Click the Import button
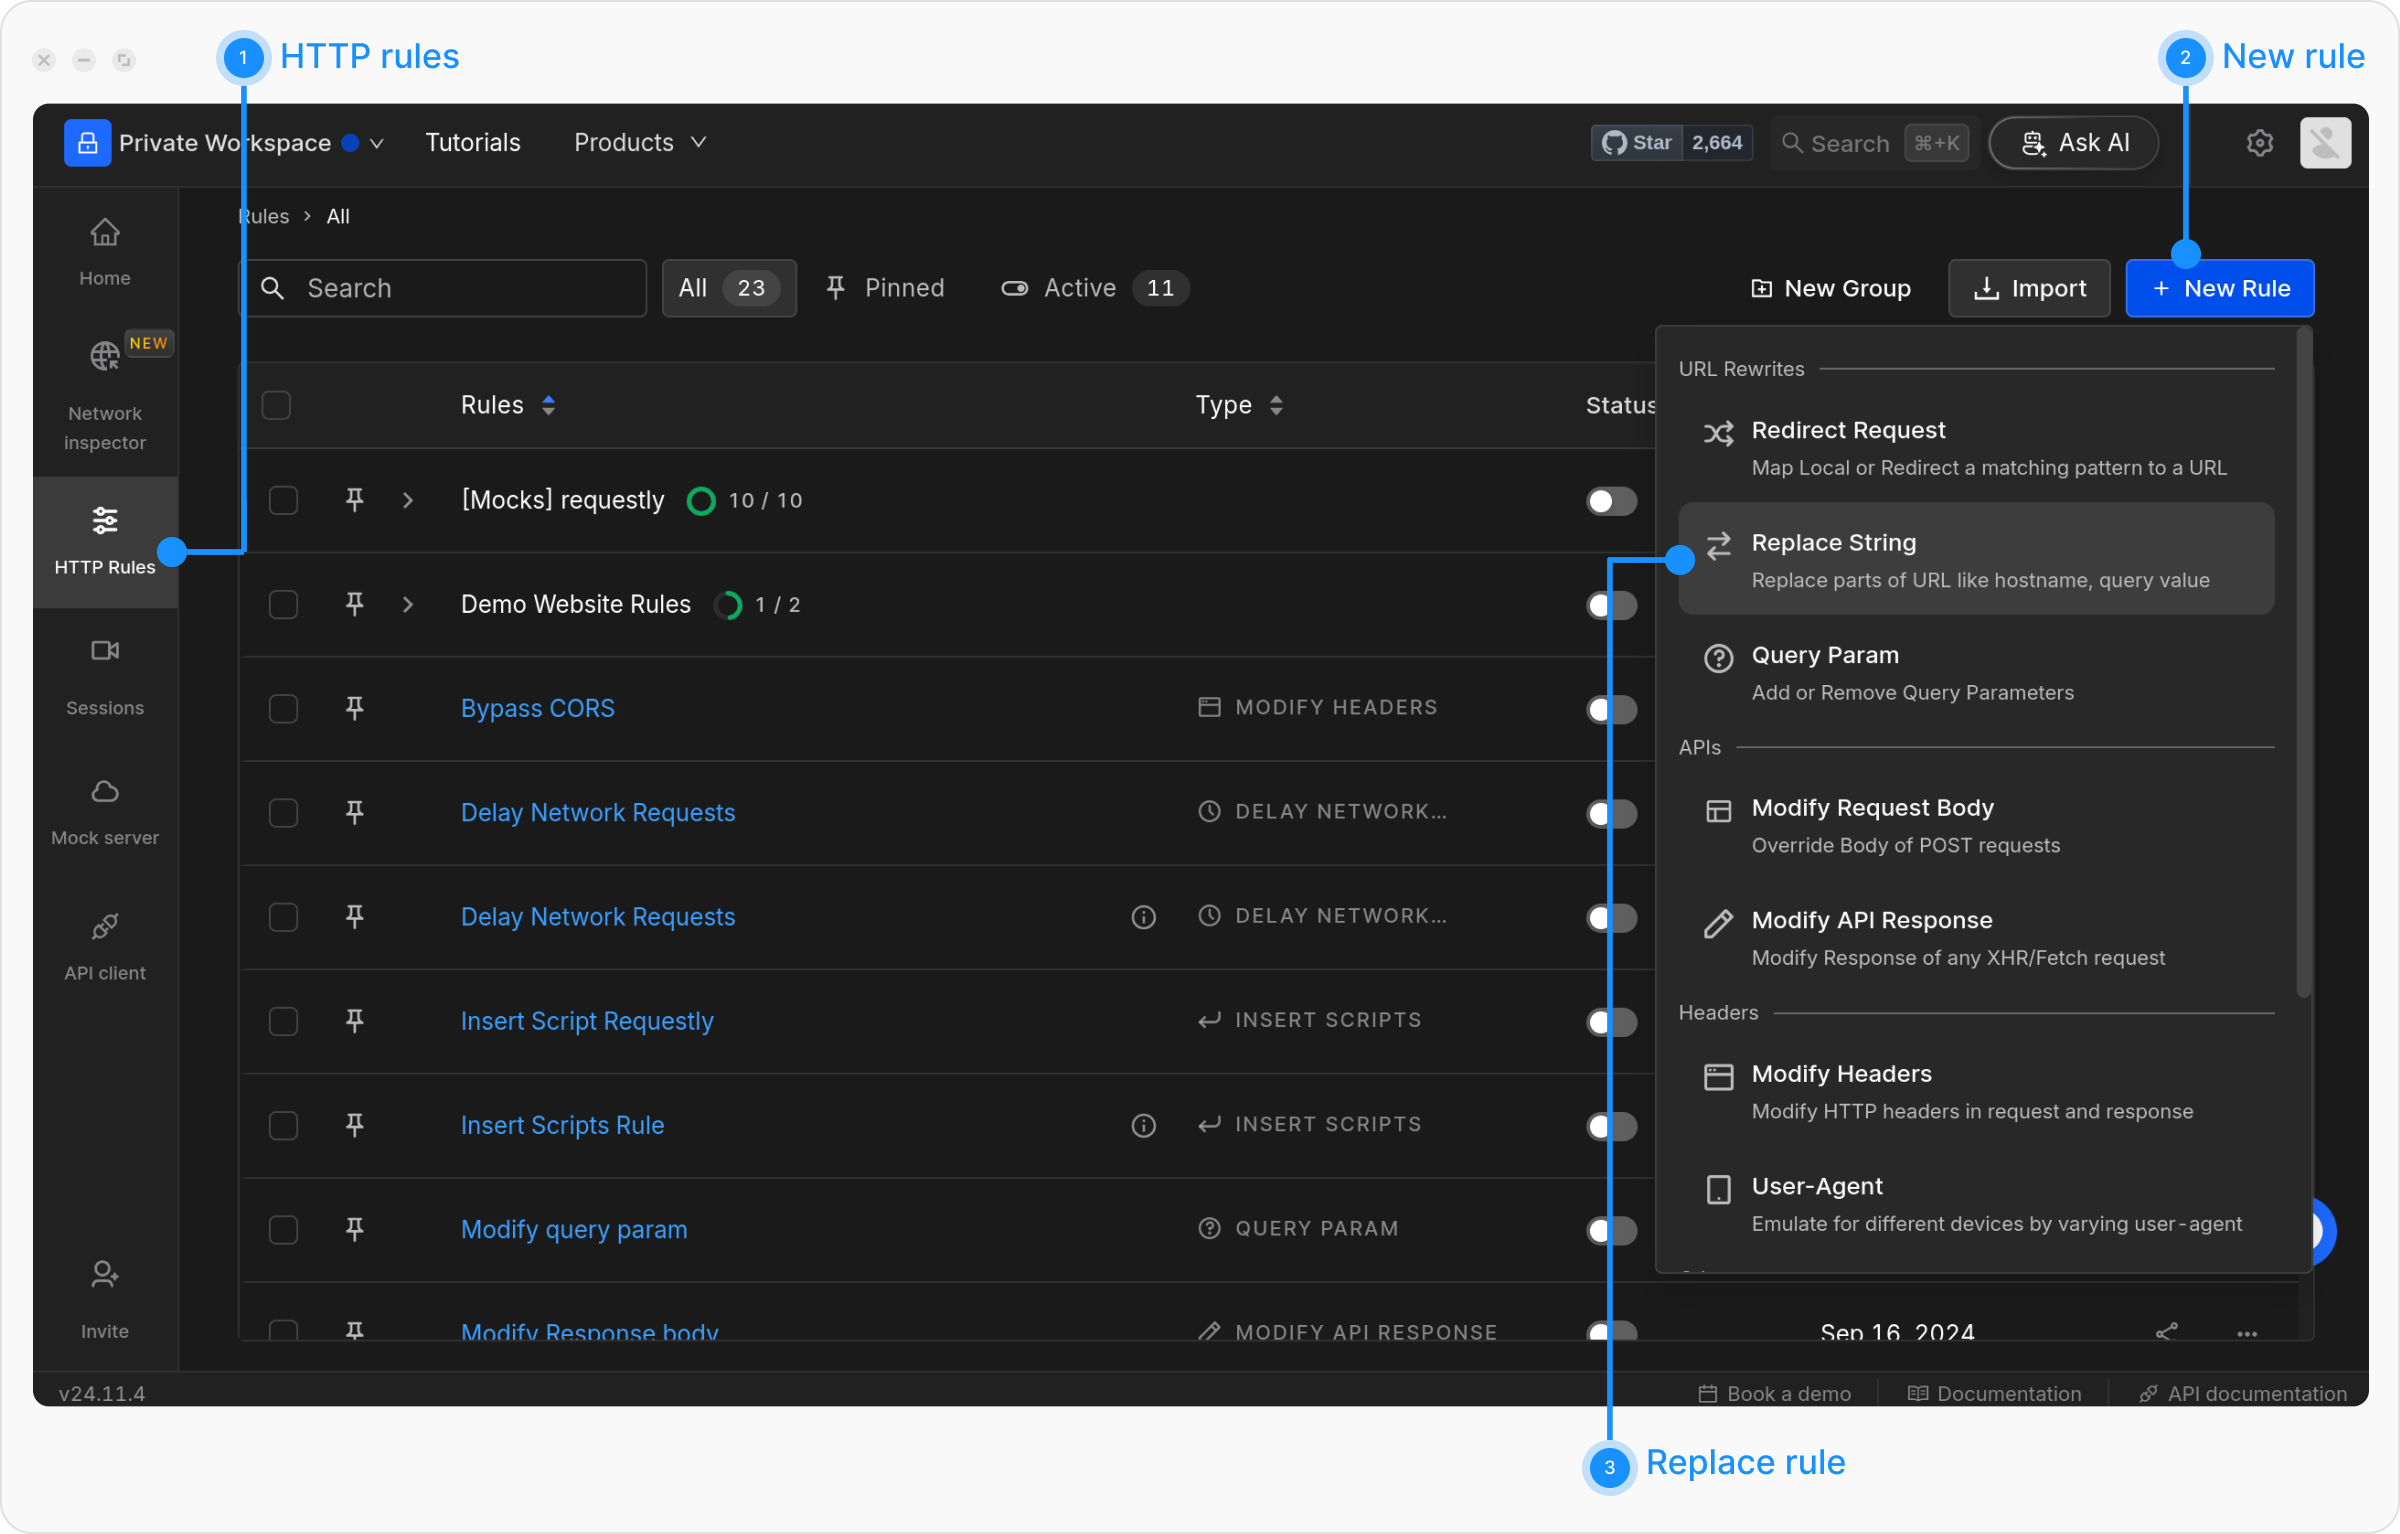The height and width of the screenshot is (1534, 2400). tap(2029, 288)
